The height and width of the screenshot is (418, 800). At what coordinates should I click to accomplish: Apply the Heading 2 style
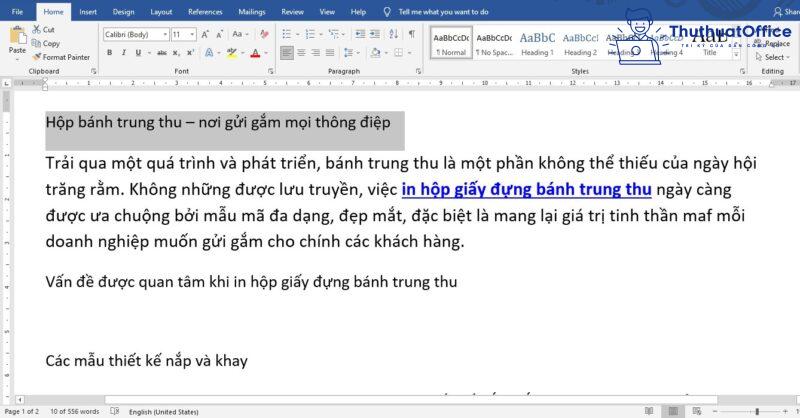click(x=581, y=44)
